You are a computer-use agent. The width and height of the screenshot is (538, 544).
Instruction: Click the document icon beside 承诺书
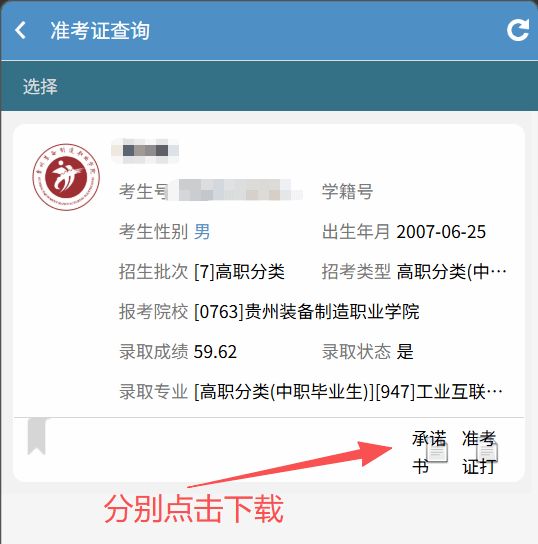coord(437,452)
